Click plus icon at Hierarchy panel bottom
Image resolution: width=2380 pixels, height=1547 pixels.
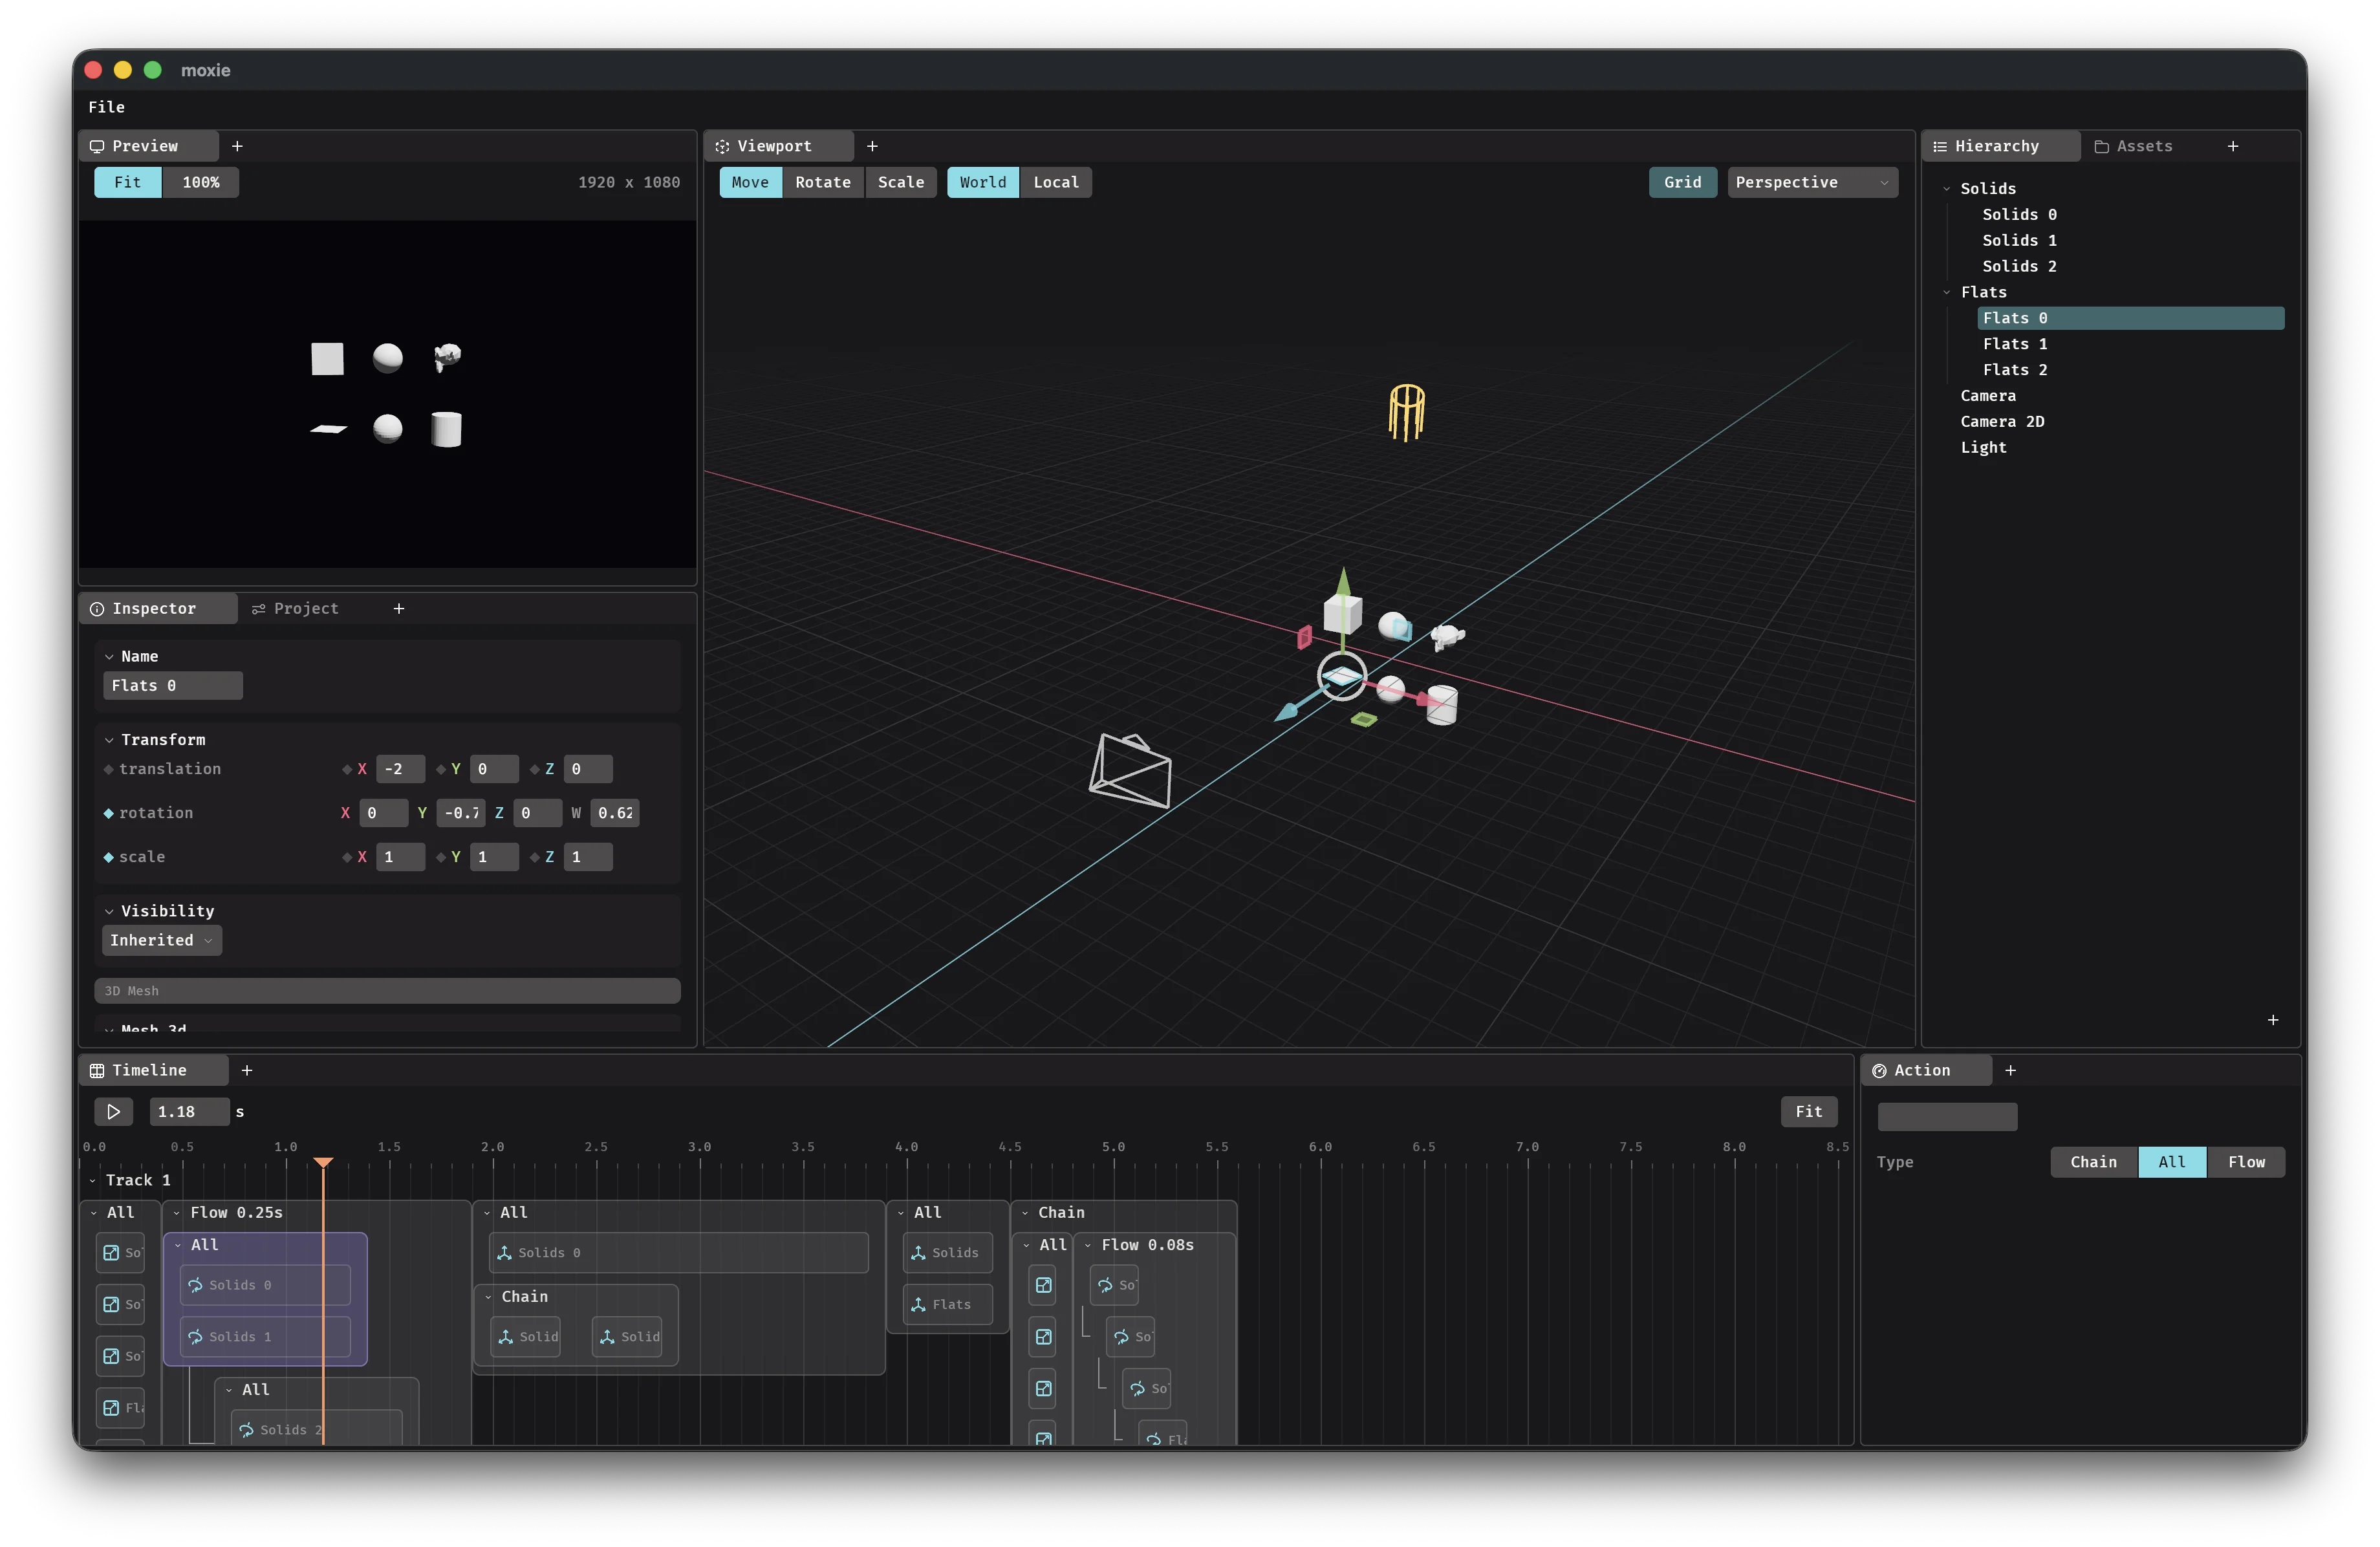tap(2273, 1020)
